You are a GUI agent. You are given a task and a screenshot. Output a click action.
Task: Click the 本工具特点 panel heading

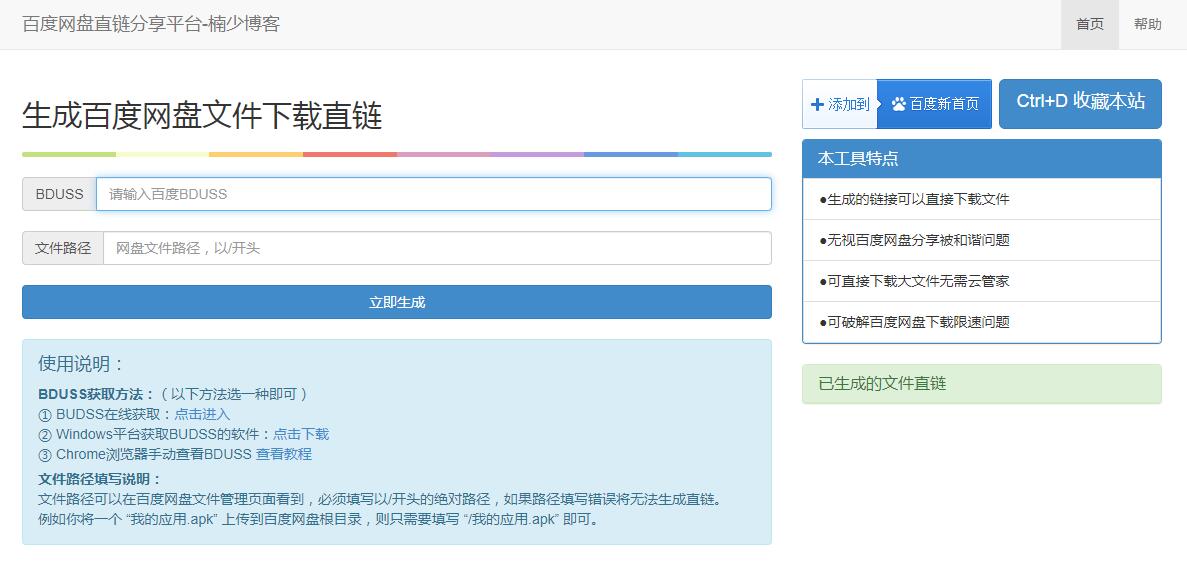(x=982, y=159)
